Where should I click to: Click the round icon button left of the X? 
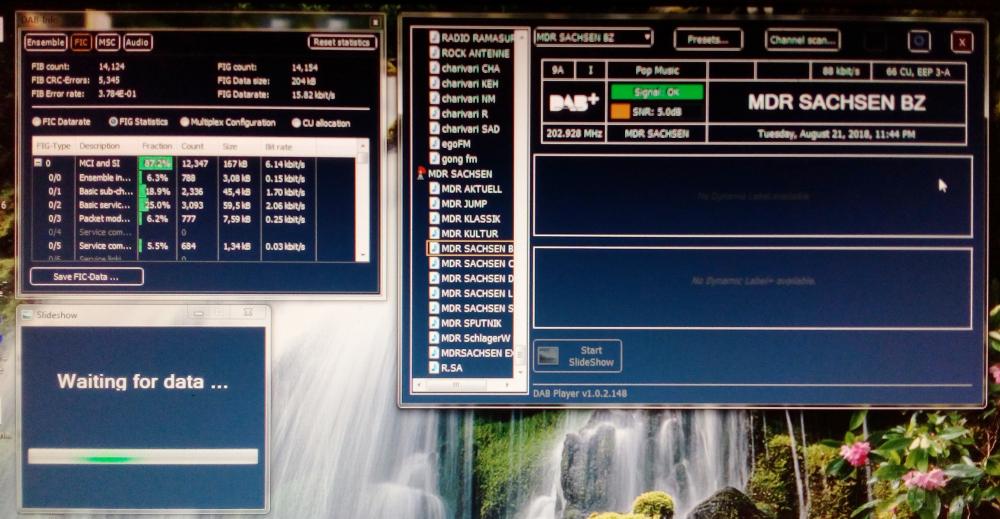[x=919, y=41]
